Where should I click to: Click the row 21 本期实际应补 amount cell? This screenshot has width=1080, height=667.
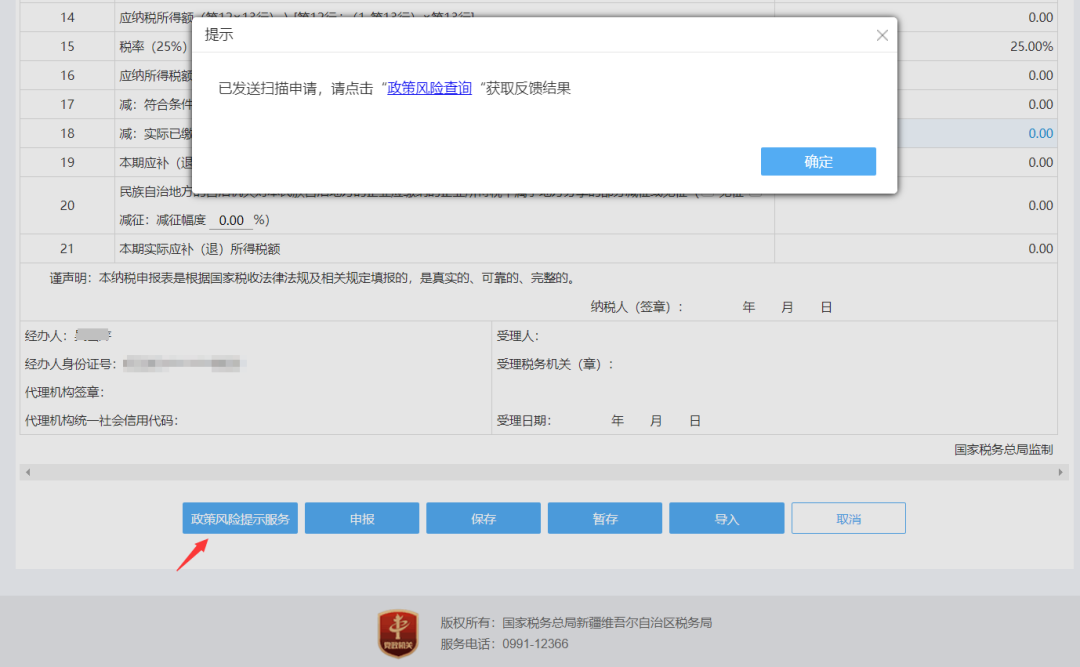click(916, 248)
